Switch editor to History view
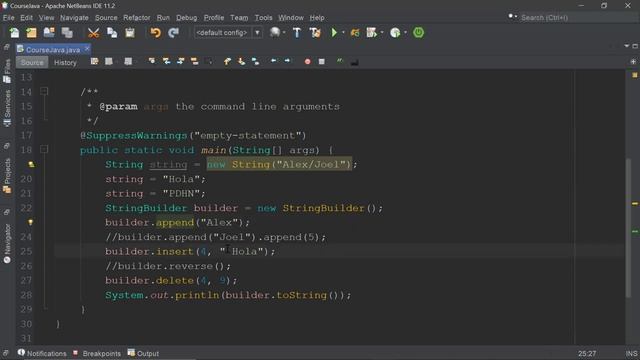 (65, 62)
